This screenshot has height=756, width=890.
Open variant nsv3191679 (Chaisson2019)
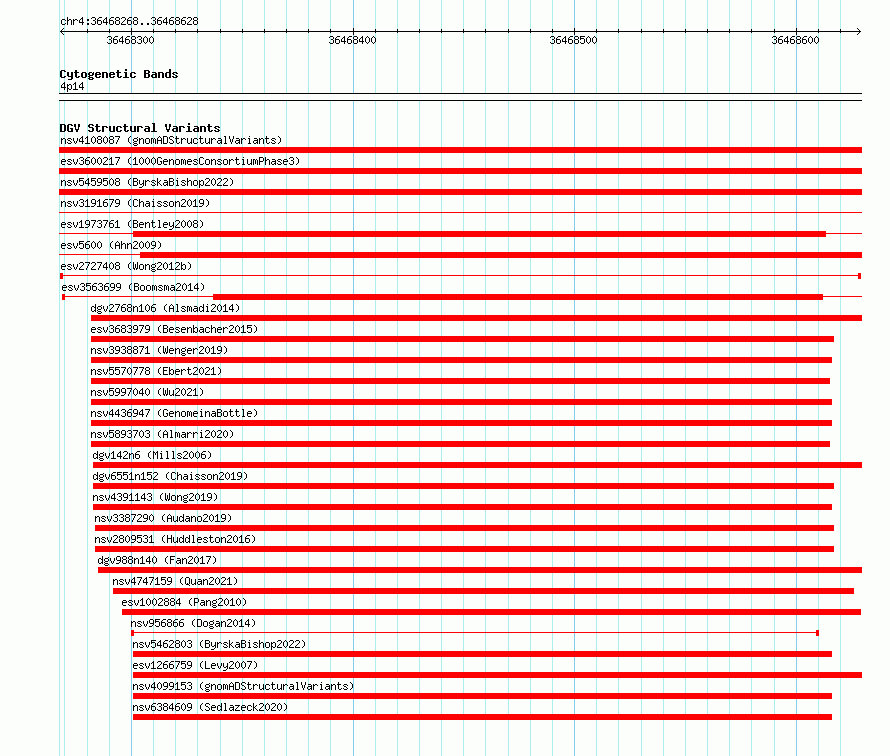point(135,203)
